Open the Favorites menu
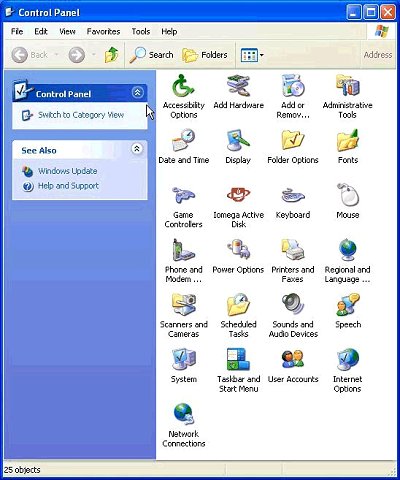 pos(103,32)
